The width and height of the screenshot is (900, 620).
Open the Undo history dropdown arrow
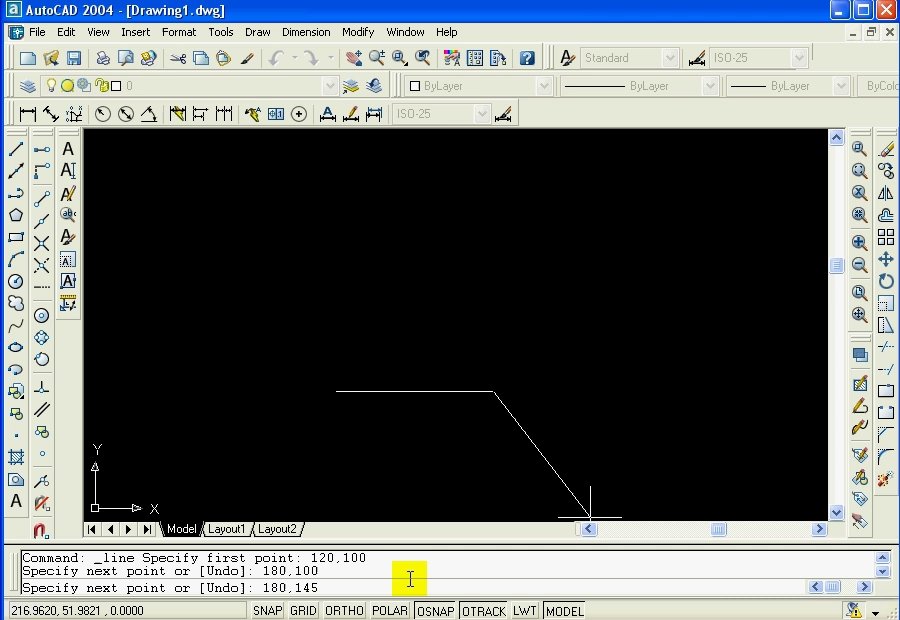(x=294, y=58)
